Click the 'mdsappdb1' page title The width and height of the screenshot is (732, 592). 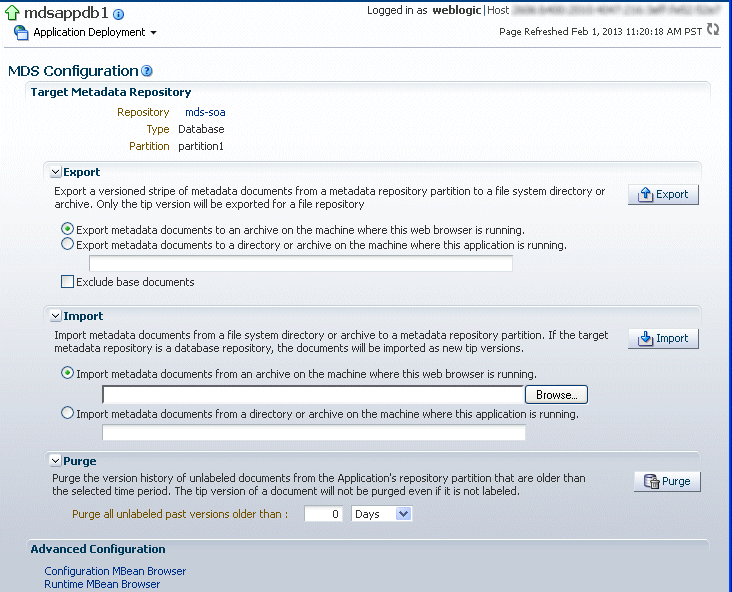coord(66,13)
